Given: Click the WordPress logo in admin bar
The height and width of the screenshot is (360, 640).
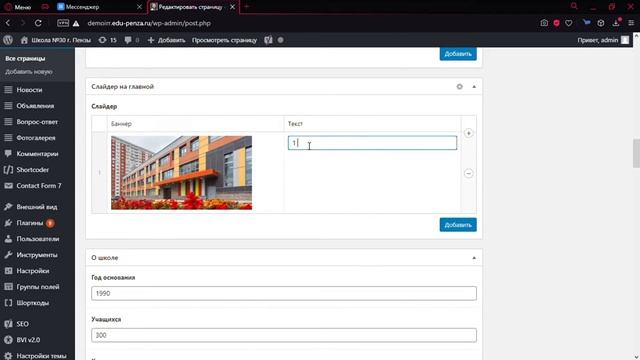Looking at the screenshot, I should (x=8, y=40).
